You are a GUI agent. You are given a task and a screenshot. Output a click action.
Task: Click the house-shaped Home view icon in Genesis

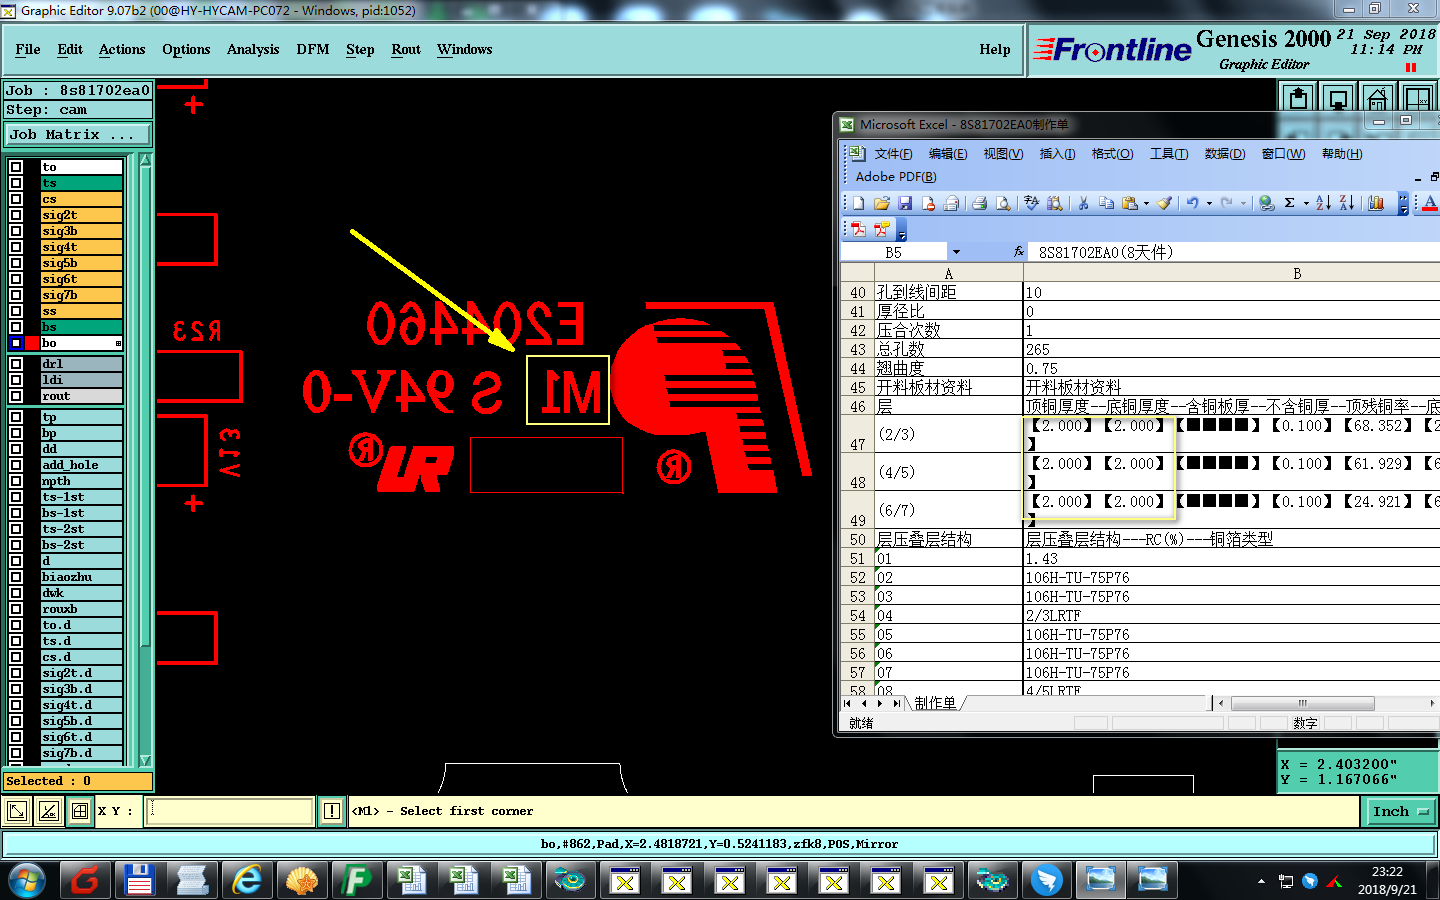click(x=1377, y=98)
